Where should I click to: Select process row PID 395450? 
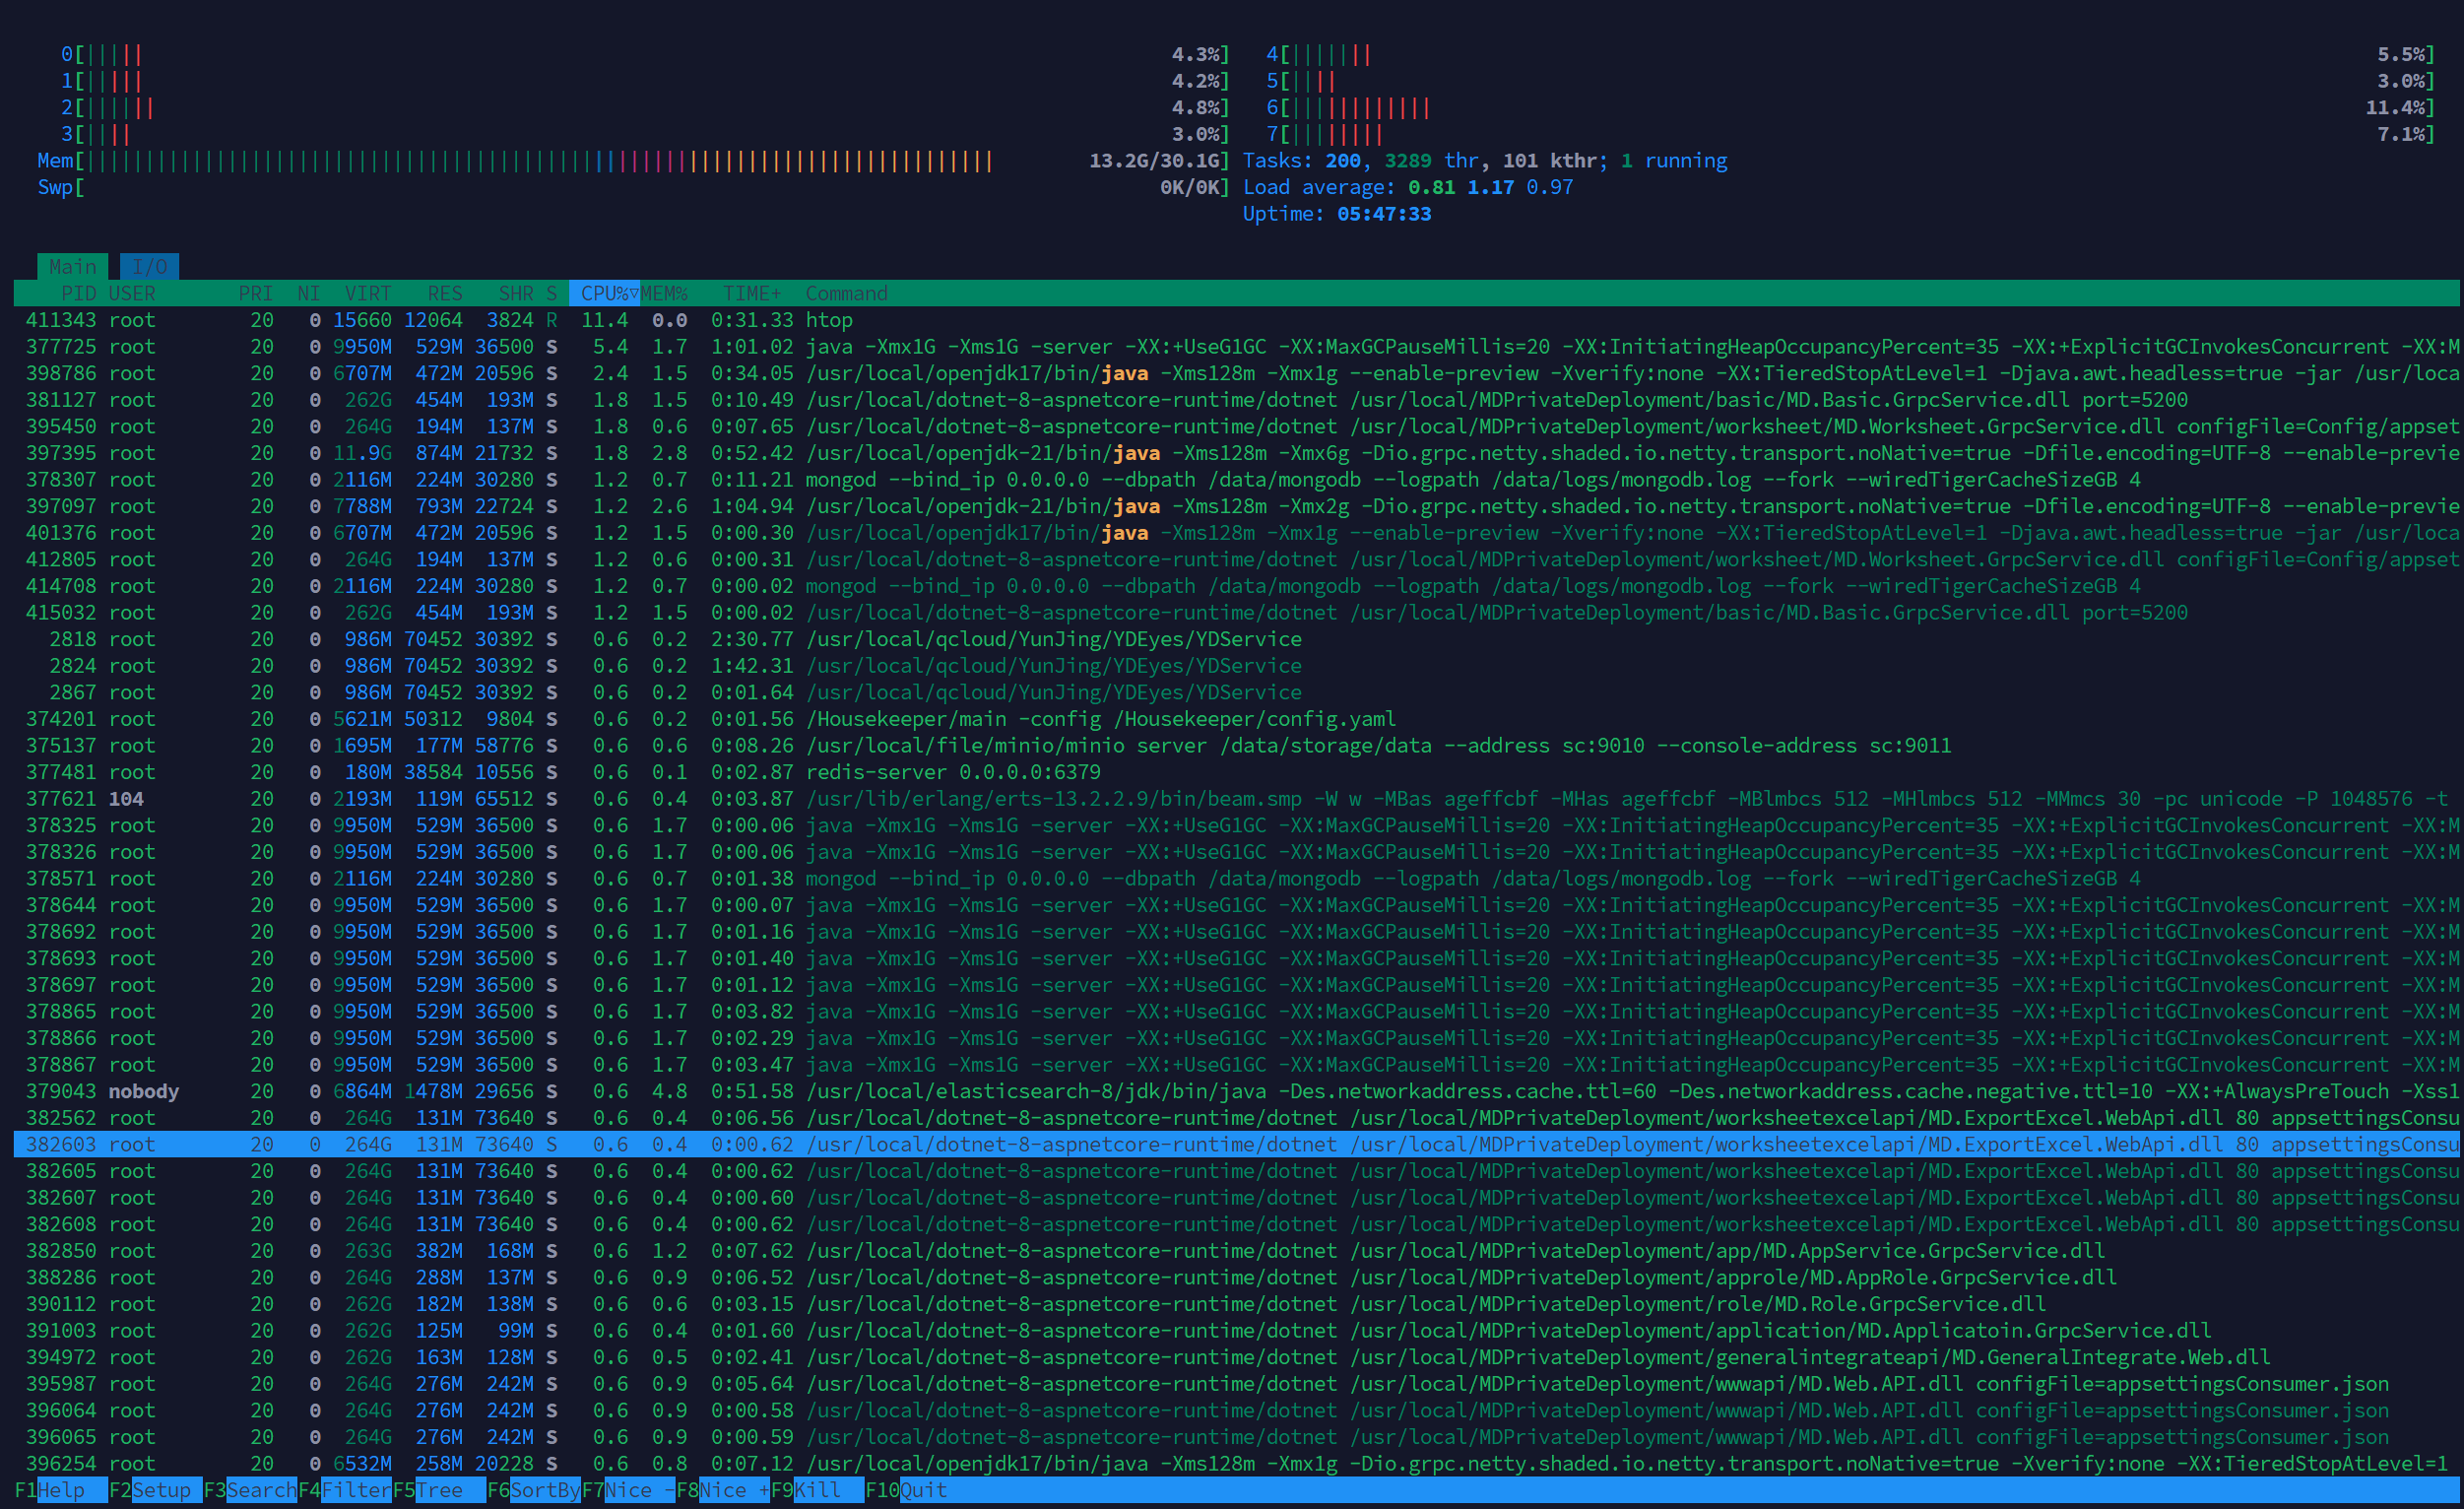(x=1236, y=427)
